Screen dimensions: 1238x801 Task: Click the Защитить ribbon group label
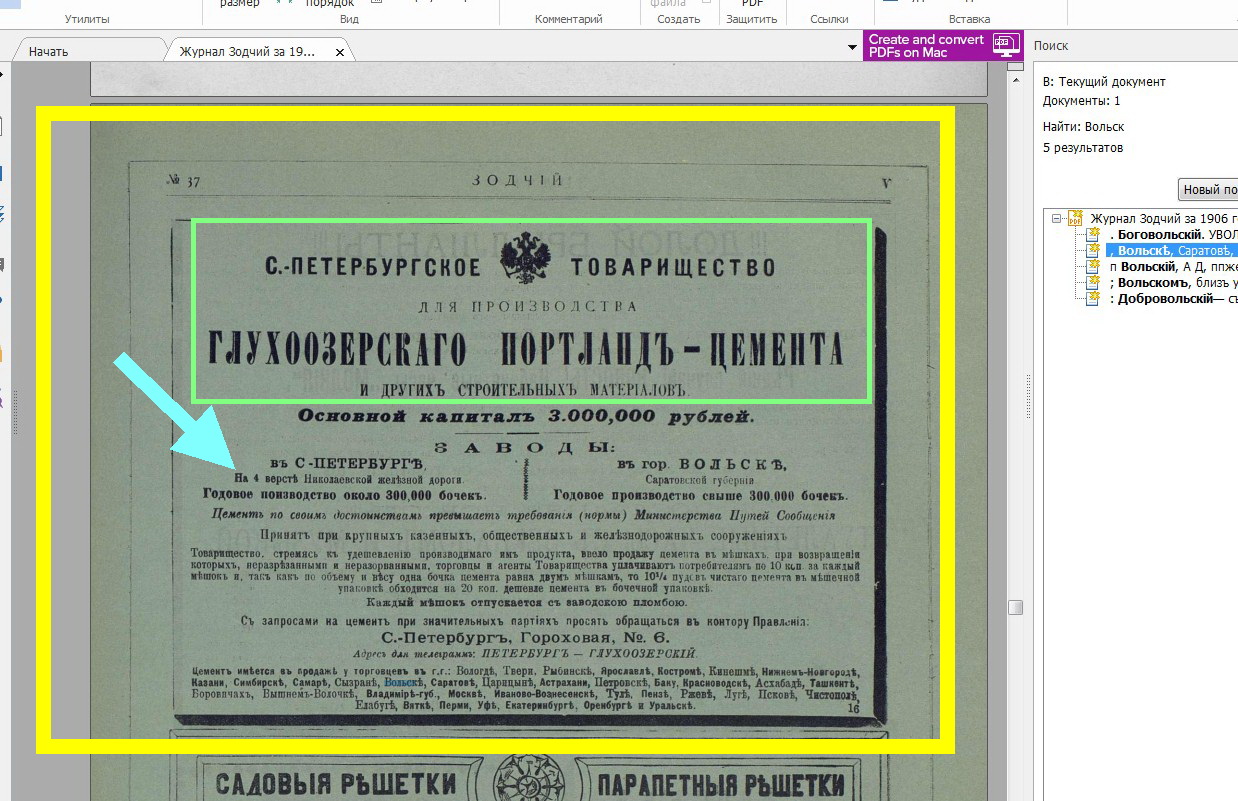click(751, 19)
